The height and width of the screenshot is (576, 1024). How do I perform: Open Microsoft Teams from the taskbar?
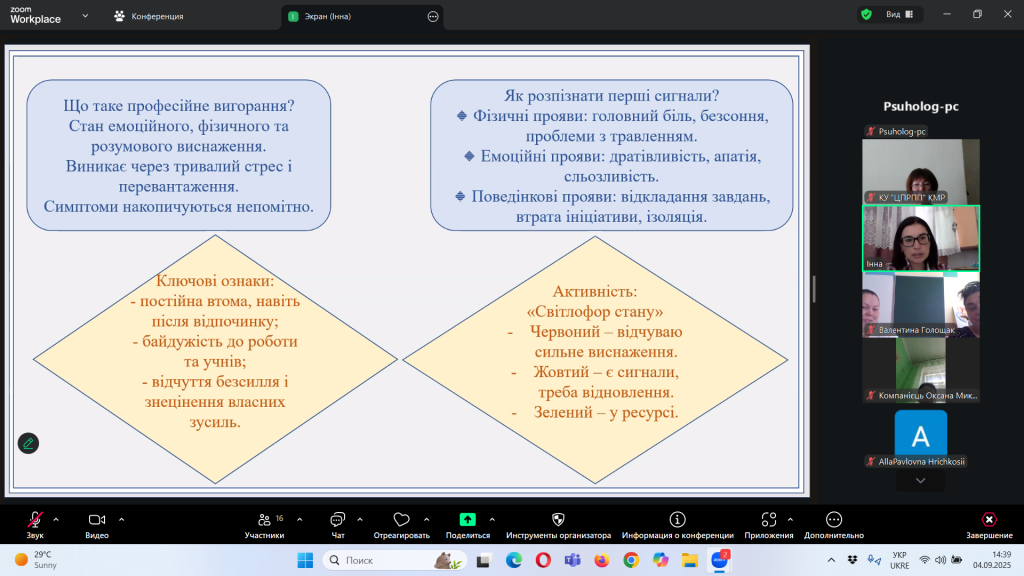click(573, 560)
